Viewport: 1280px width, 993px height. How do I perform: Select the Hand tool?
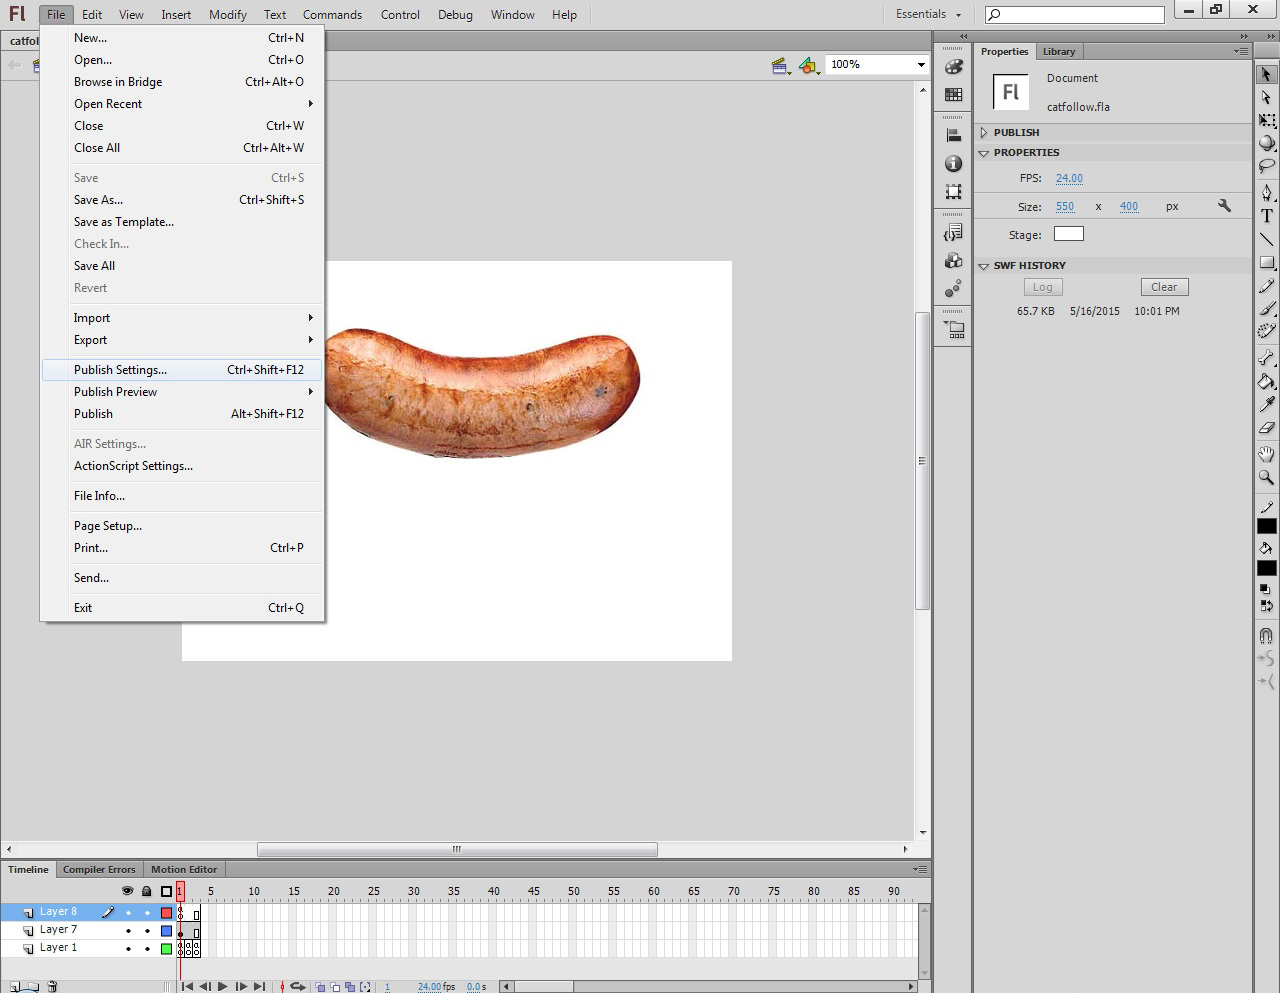[x=1266, y=454]
